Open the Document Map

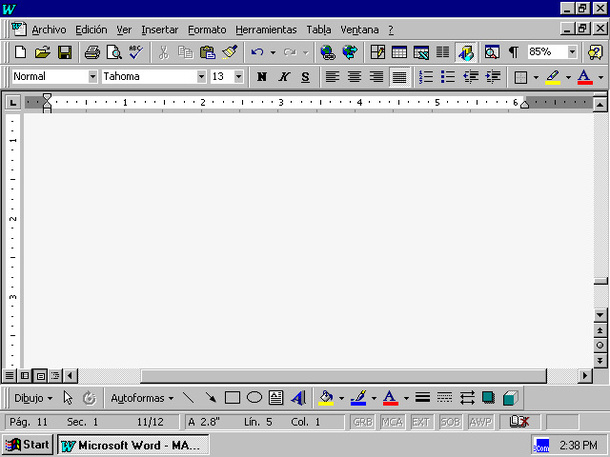492,52
